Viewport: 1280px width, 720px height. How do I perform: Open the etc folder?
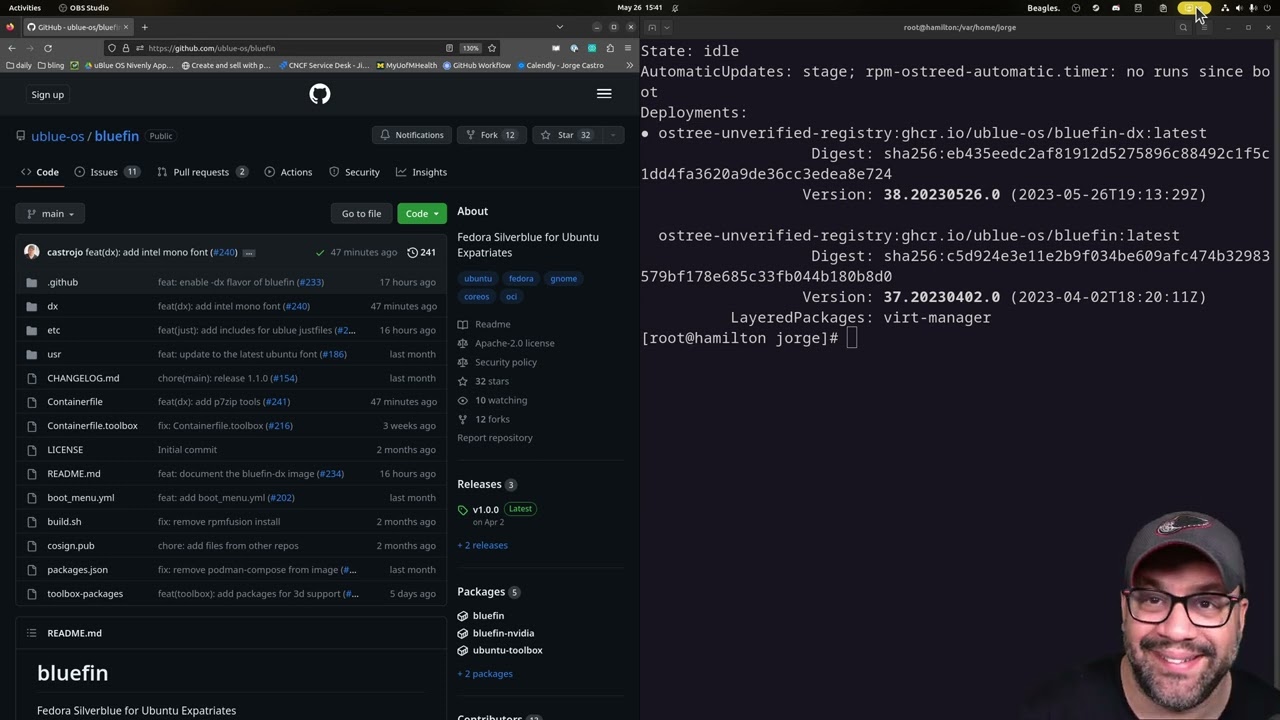coord(54,330)
